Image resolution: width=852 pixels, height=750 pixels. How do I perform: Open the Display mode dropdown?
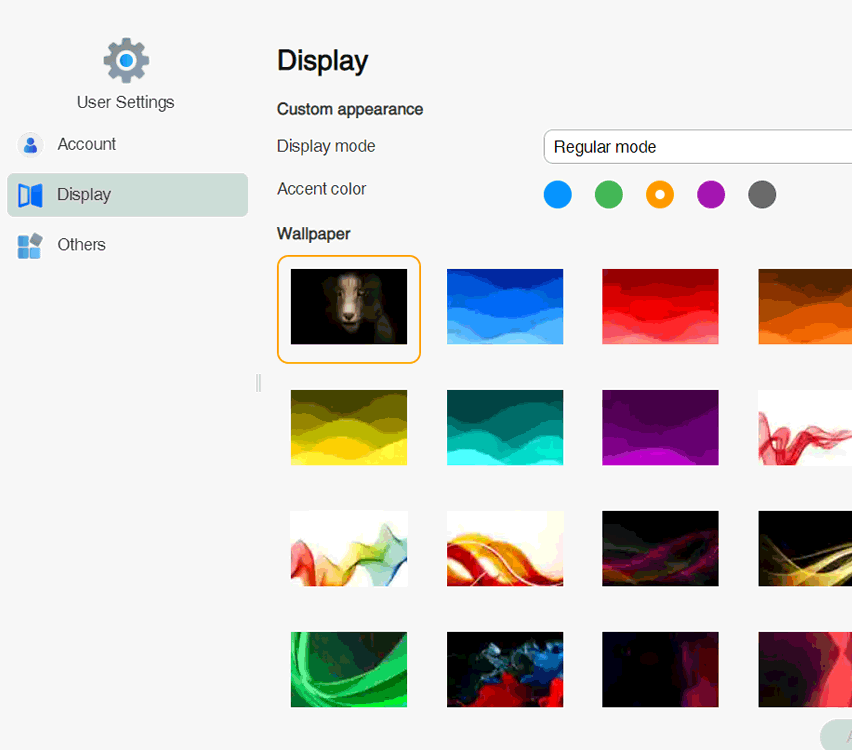click(697, 147)
